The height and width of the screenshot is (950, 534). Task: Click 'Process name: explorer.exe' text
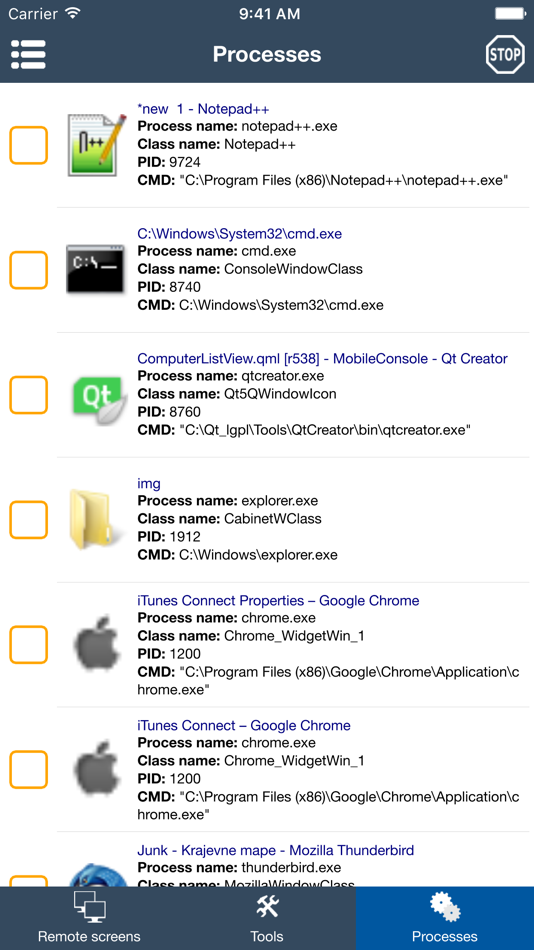[228, 501]
